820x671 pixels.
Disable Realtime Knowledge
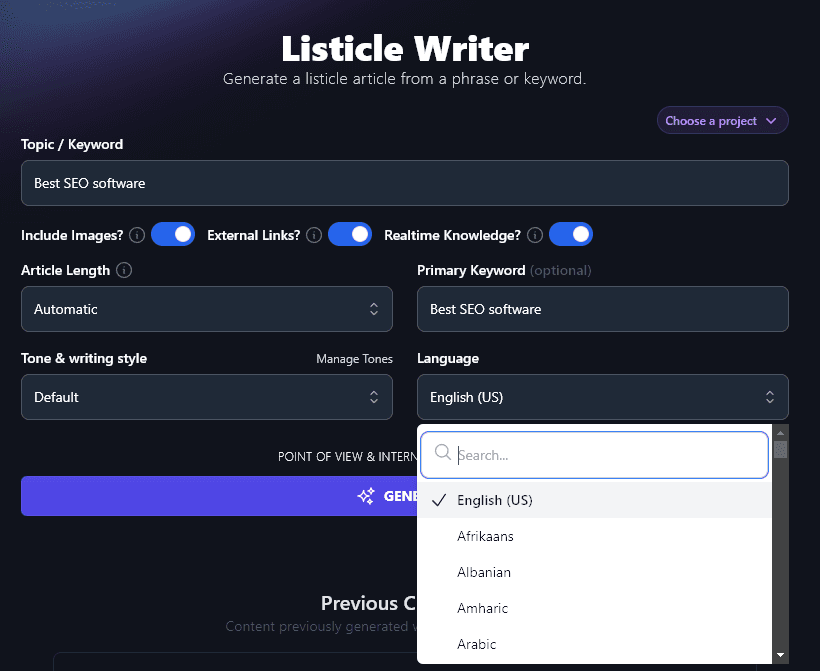point(571,234)
